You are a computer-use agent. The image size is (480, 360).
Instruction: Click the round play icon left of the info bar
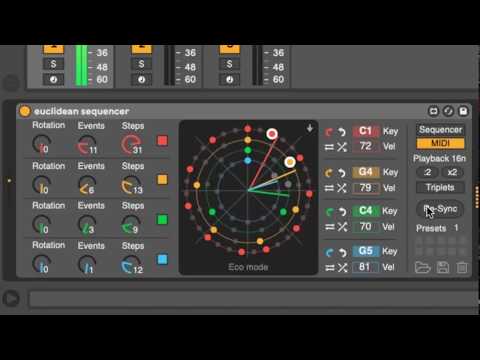(11, 298)
